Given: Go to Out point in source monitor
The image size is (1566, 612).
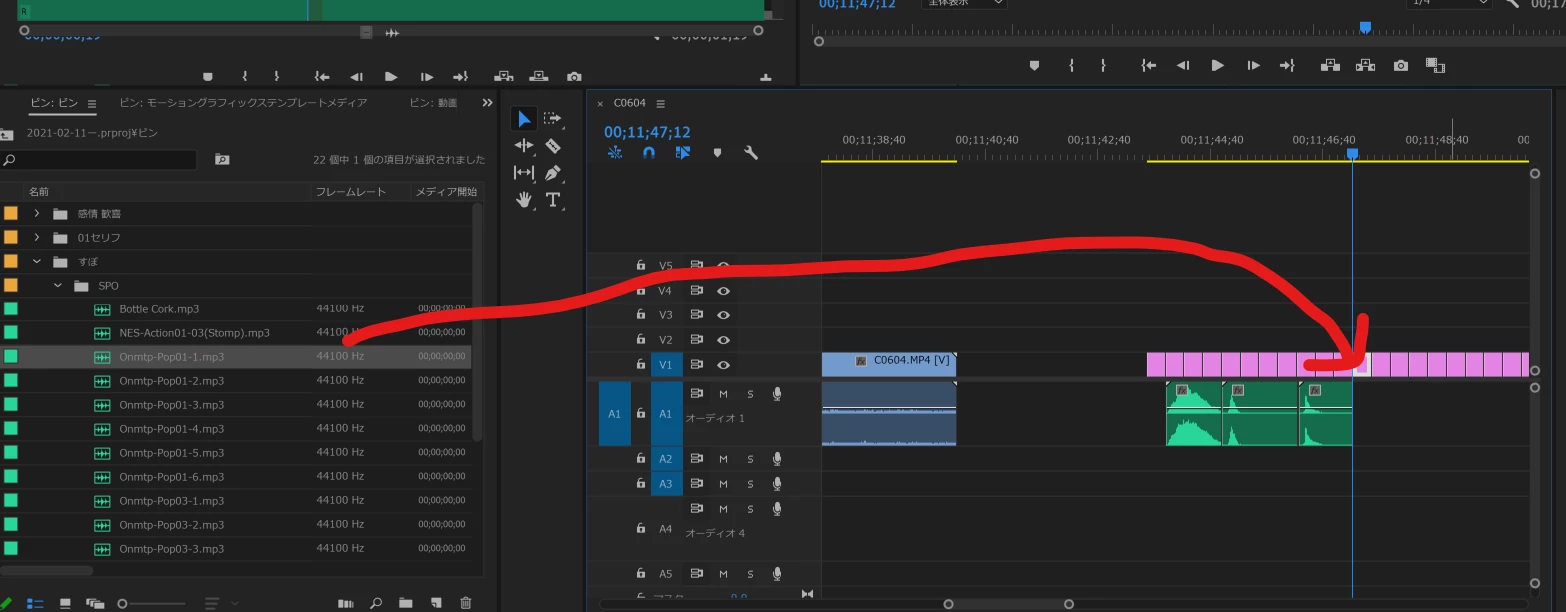Looking at the screenshot, I should (460, 76).
